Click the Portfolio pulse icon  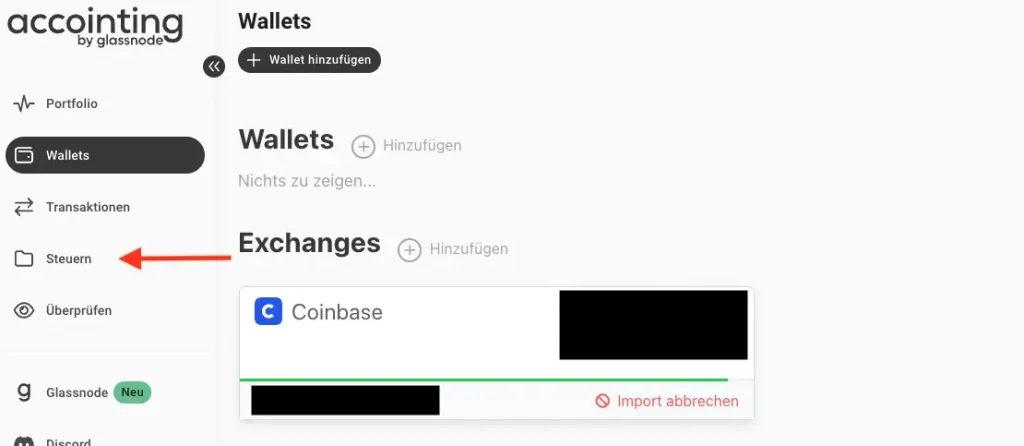[x=24, y=104]
